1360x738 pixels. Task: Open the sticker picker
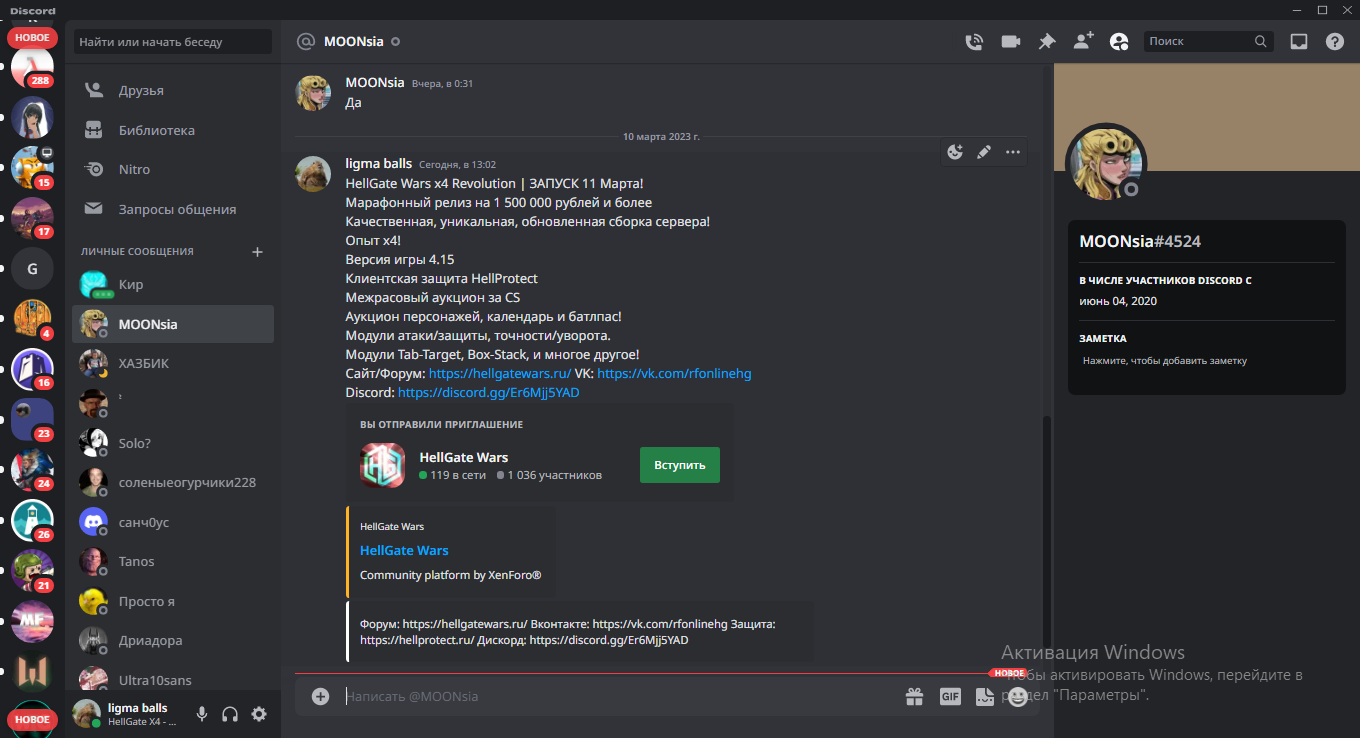pyautogui.click(x=984, y=696)
